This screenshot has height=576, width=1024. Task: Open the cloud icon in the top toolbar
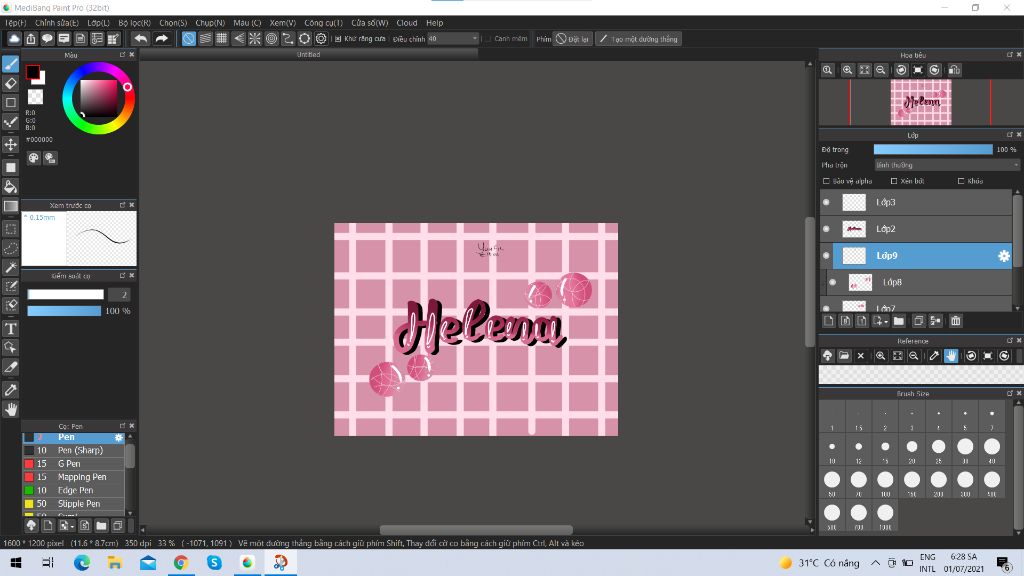(x=14, y=39)
